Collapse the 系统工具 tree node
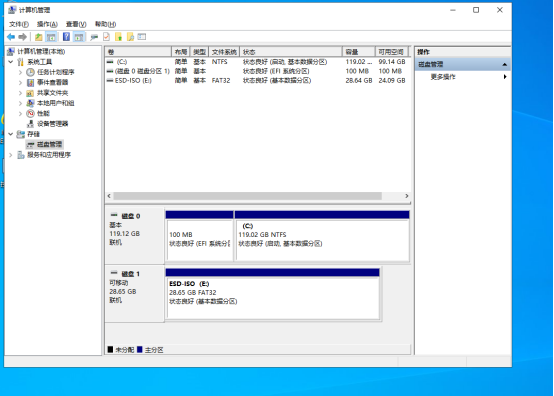Image resolution: width=554 pixels, height=396 pixels. (x=11, y=62)
